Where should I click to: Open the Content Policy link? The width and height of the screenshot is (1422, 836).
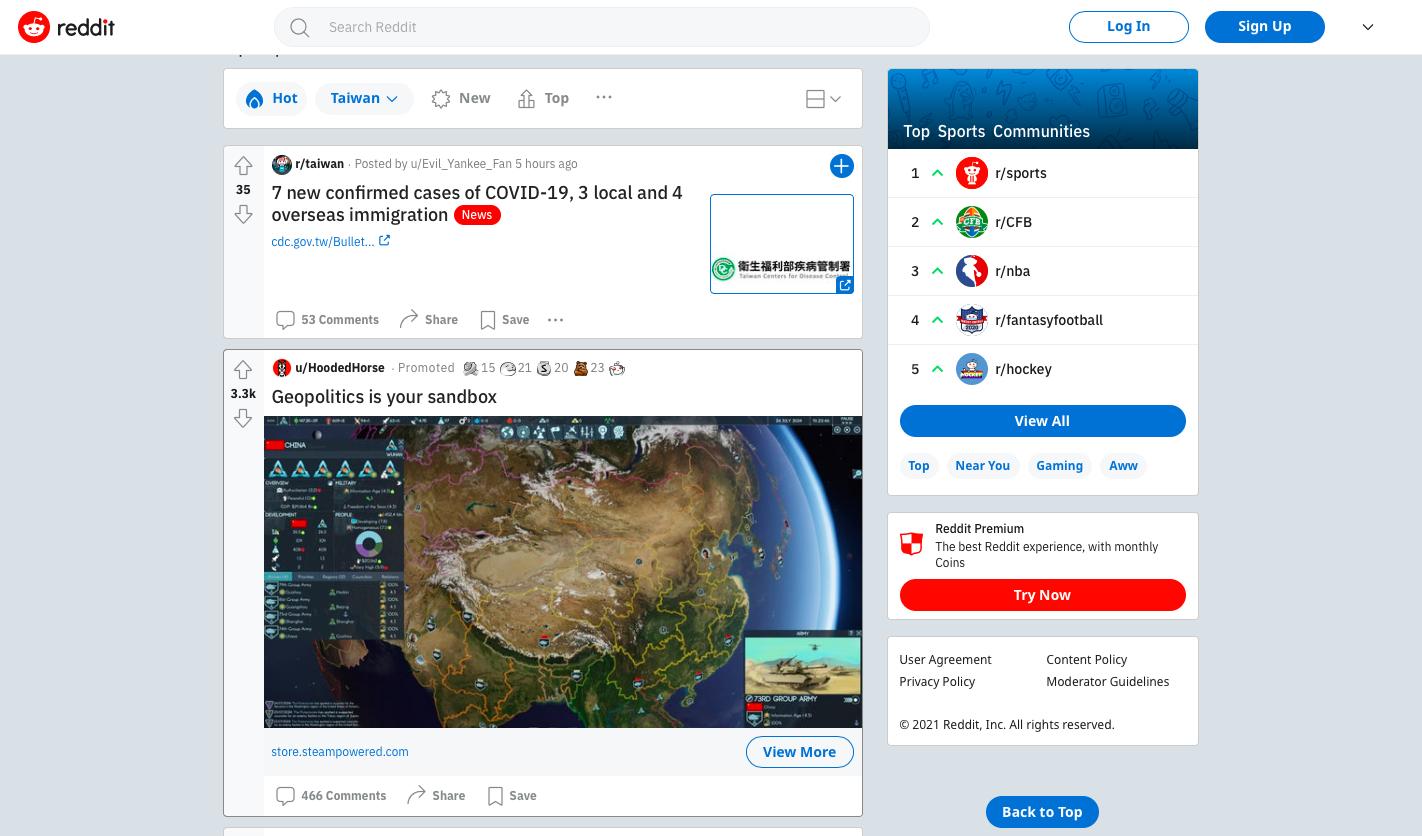tap(1087, 660)
